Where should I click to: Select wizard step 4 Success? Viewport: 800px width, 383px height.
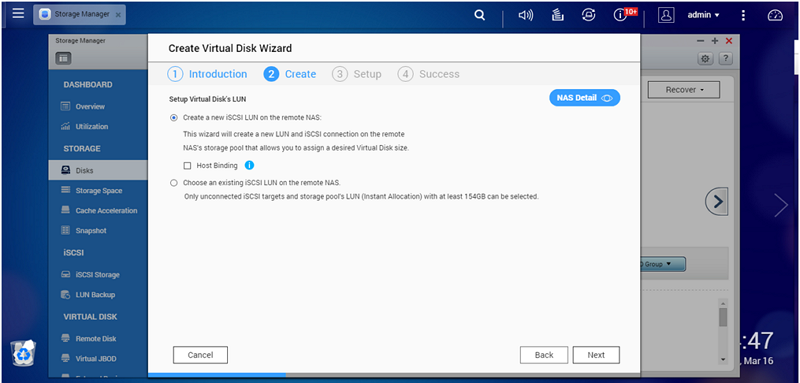[428, 74]
